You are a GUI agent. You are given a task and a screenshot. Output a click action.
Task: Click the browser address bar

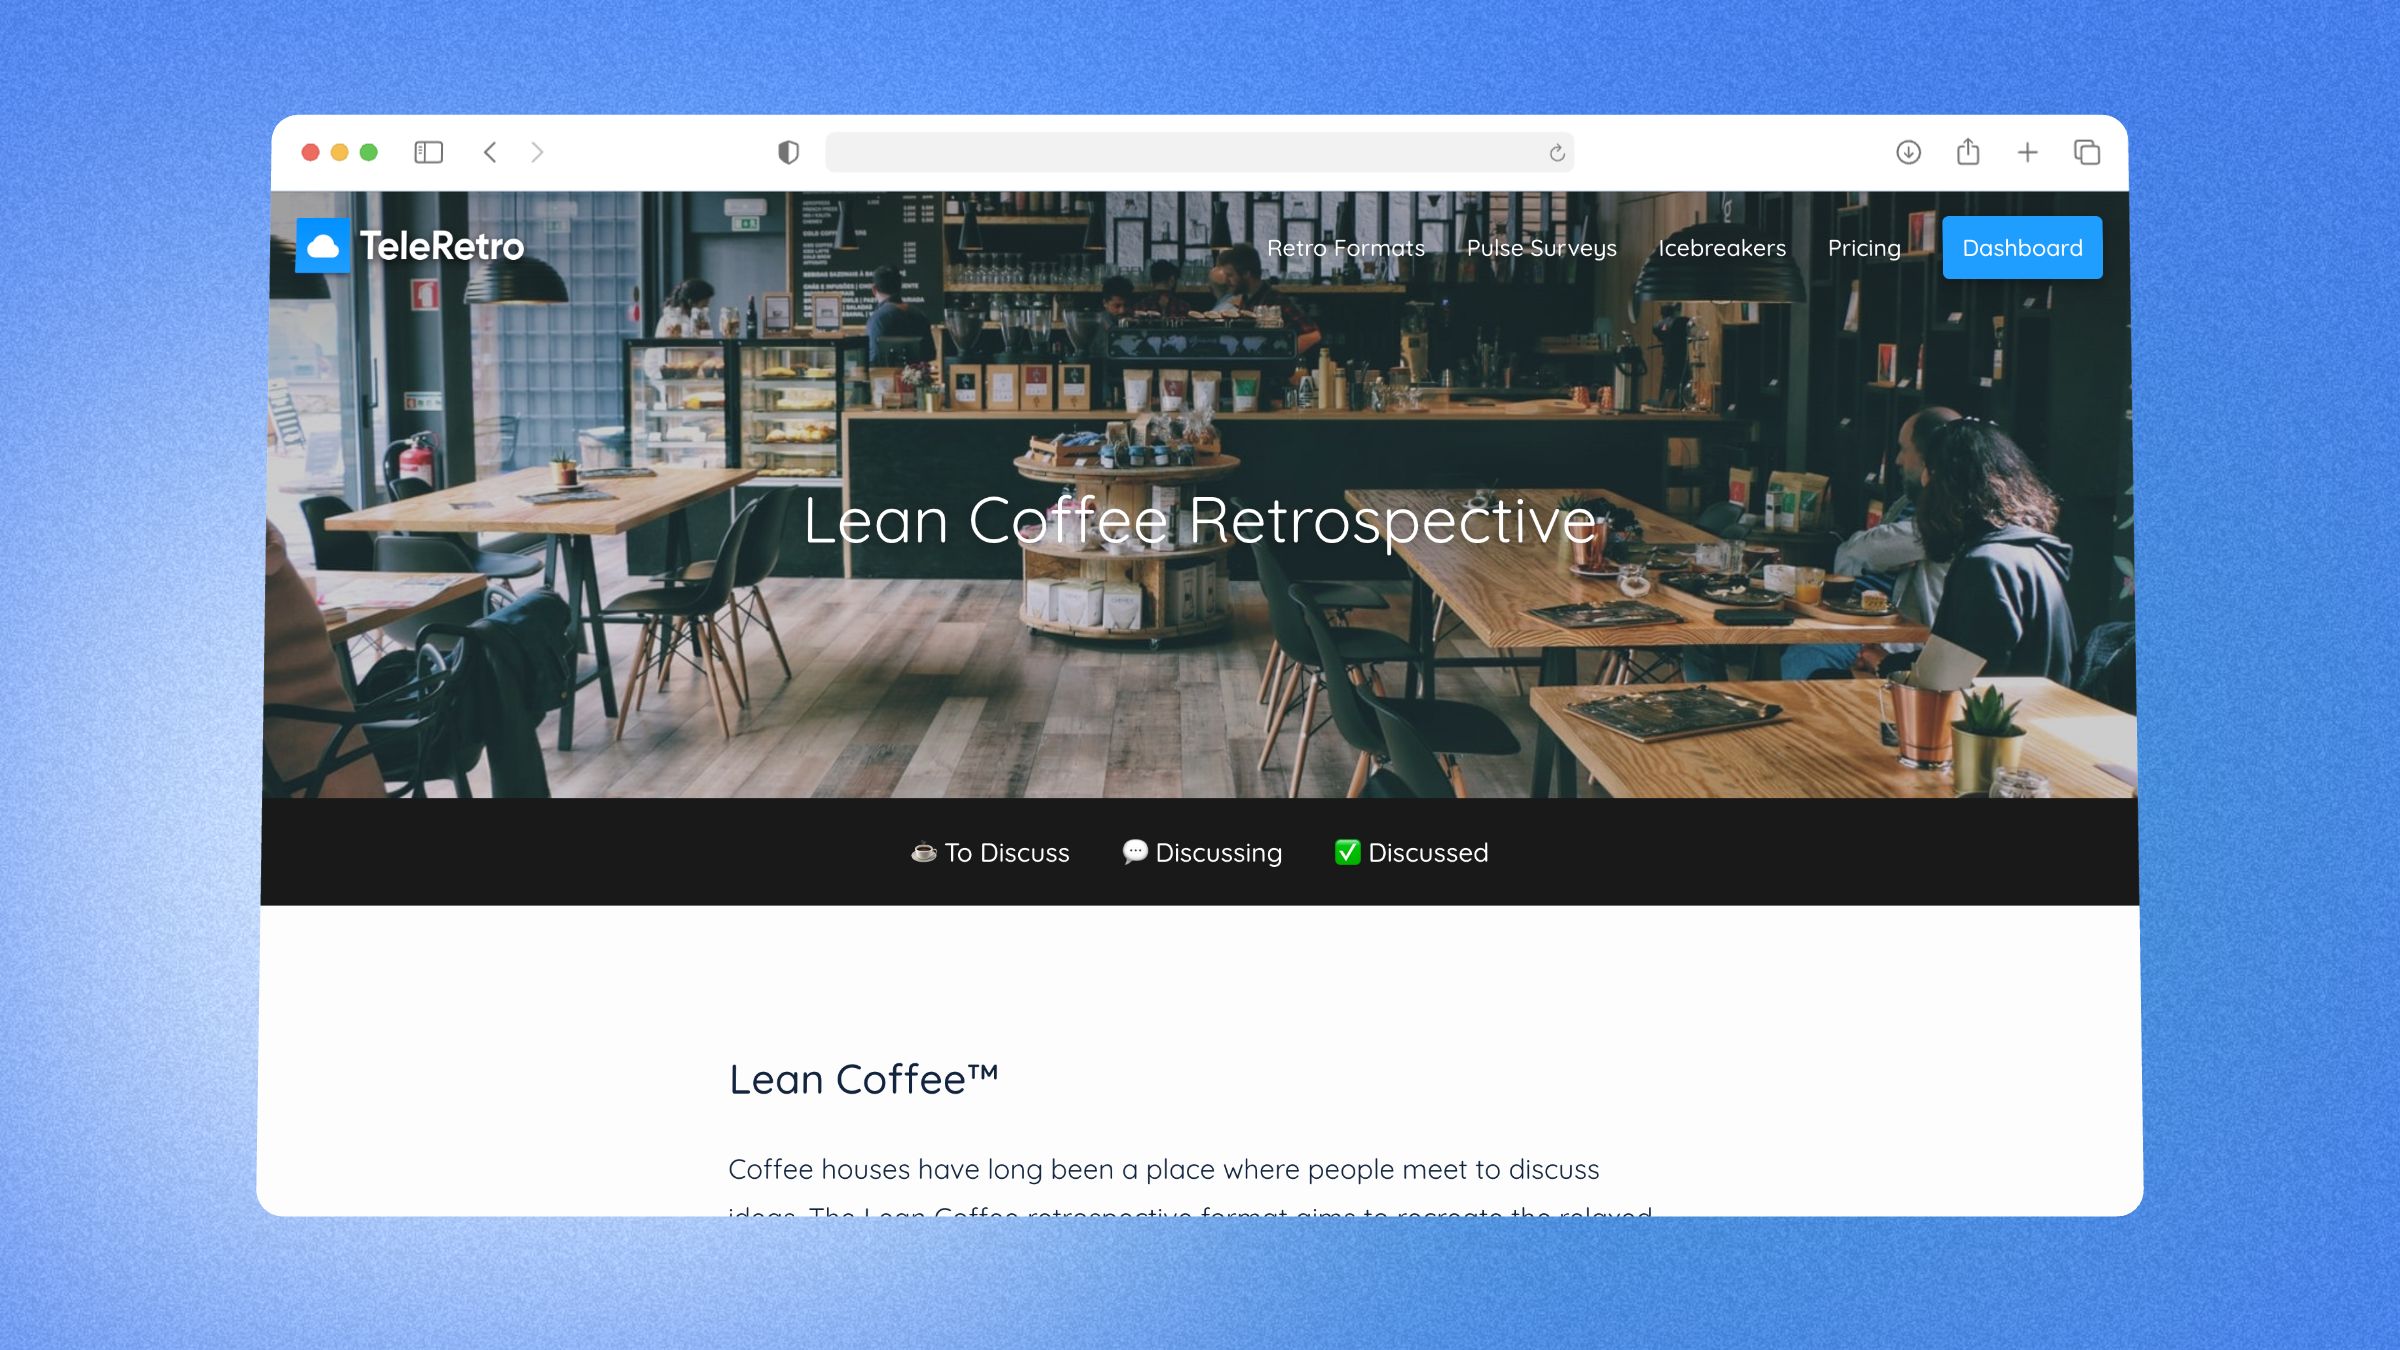1198,152
